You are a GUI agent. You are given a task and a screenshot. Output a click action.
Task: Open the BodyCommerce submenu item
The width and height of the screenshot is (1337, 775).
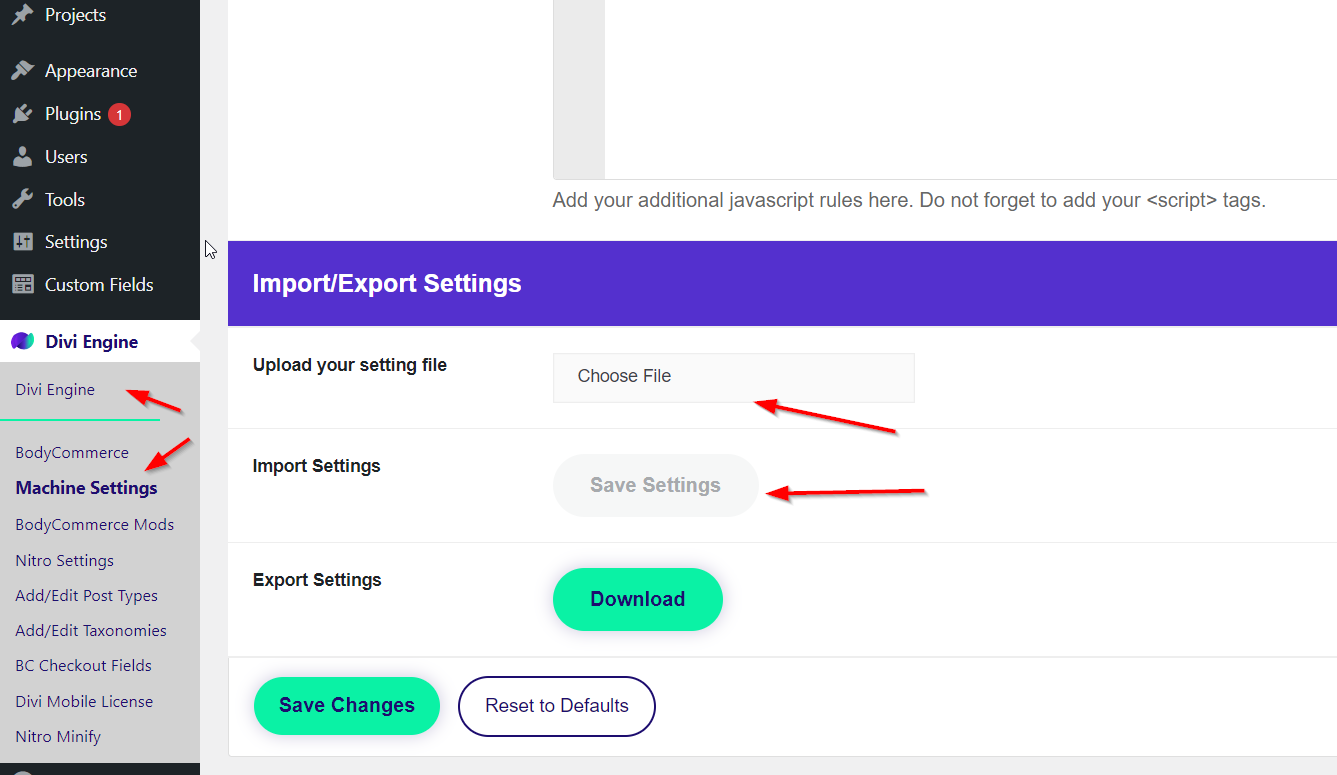pos(72,453)
